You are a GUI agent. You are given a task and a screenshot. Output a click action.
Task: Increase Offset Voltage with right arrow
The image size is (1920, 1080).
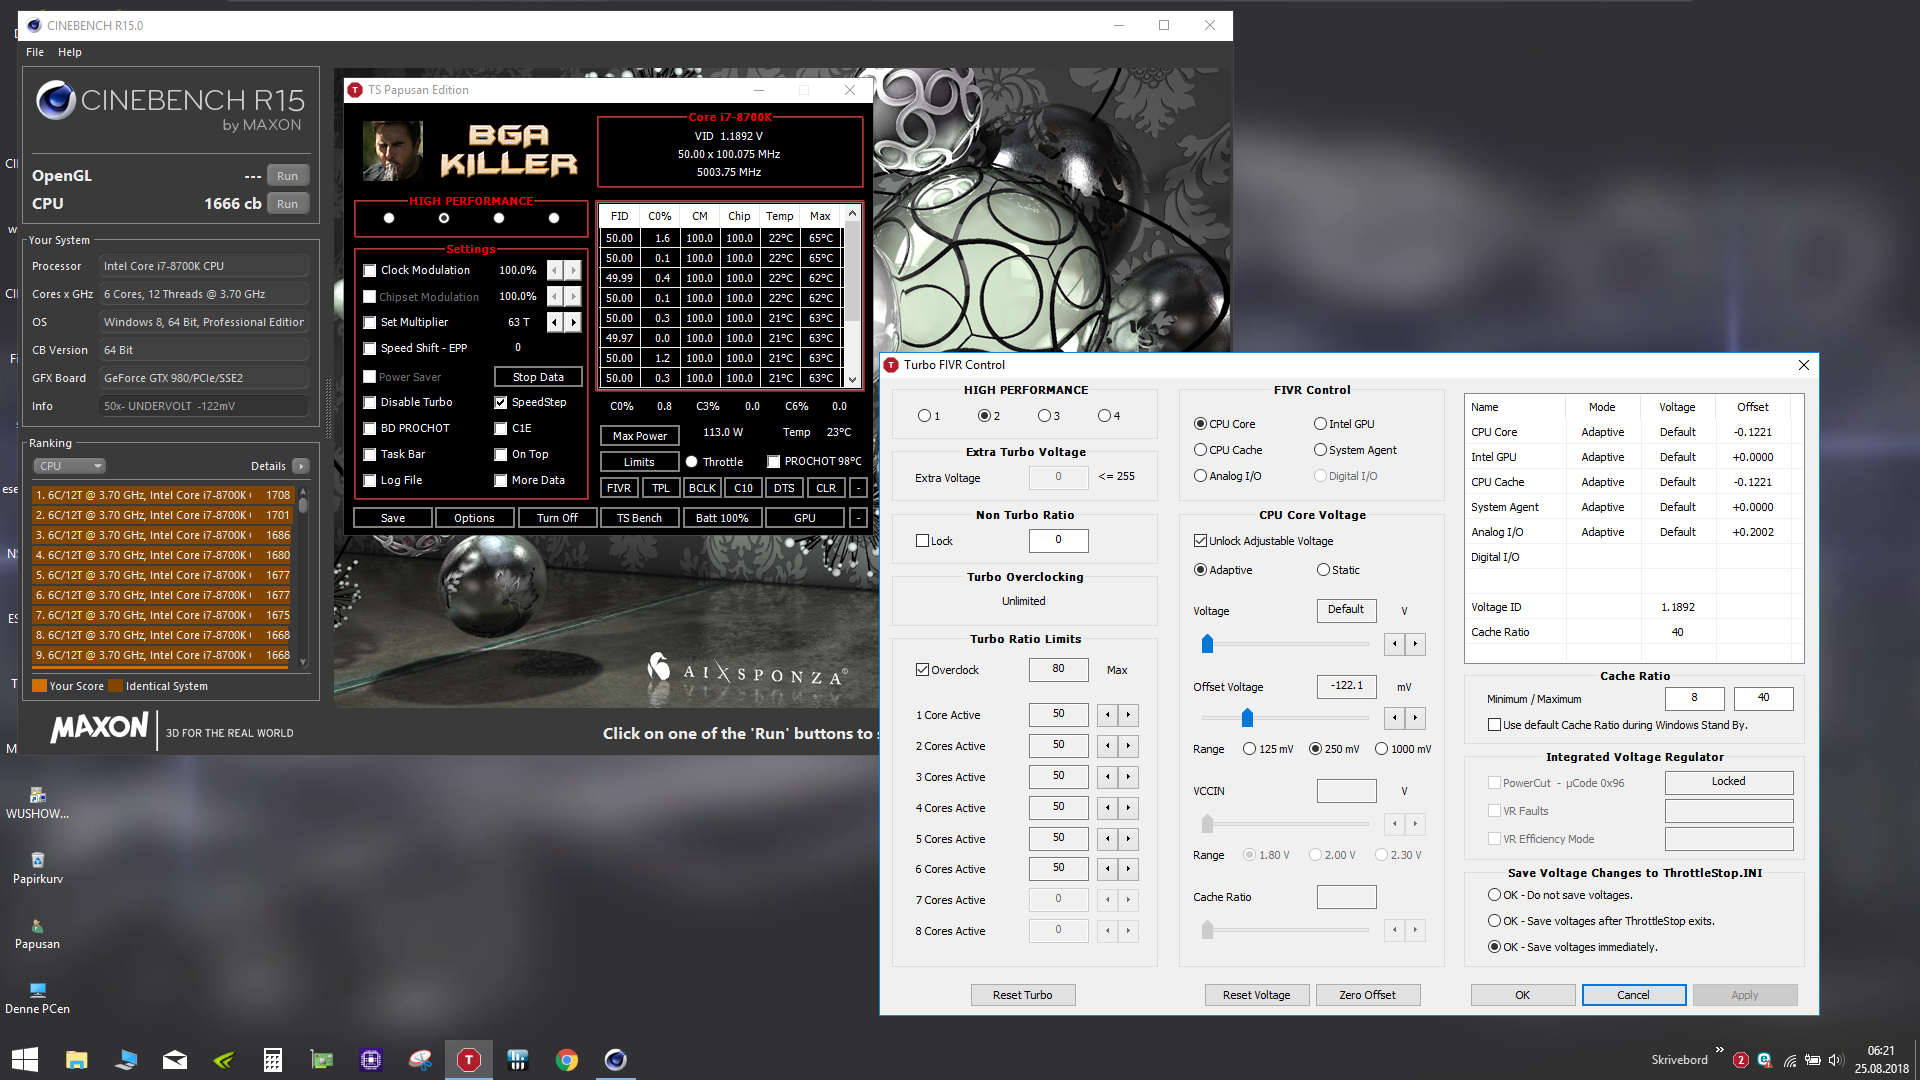click(x=1415, y=718)
